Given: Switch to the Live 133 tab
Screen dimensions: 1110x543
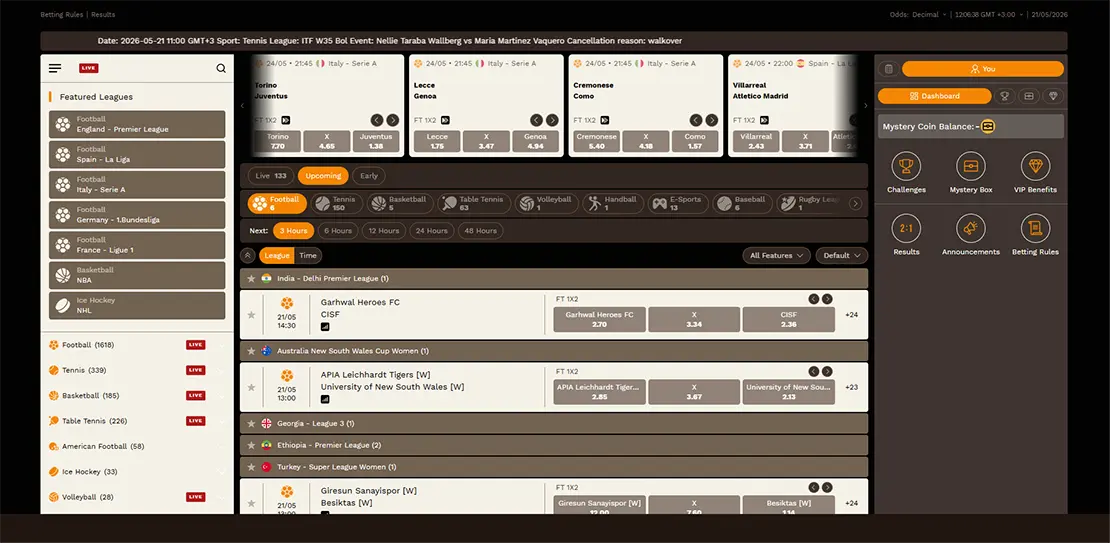Looking at the screenshot, I should click(x=270, y=176).
